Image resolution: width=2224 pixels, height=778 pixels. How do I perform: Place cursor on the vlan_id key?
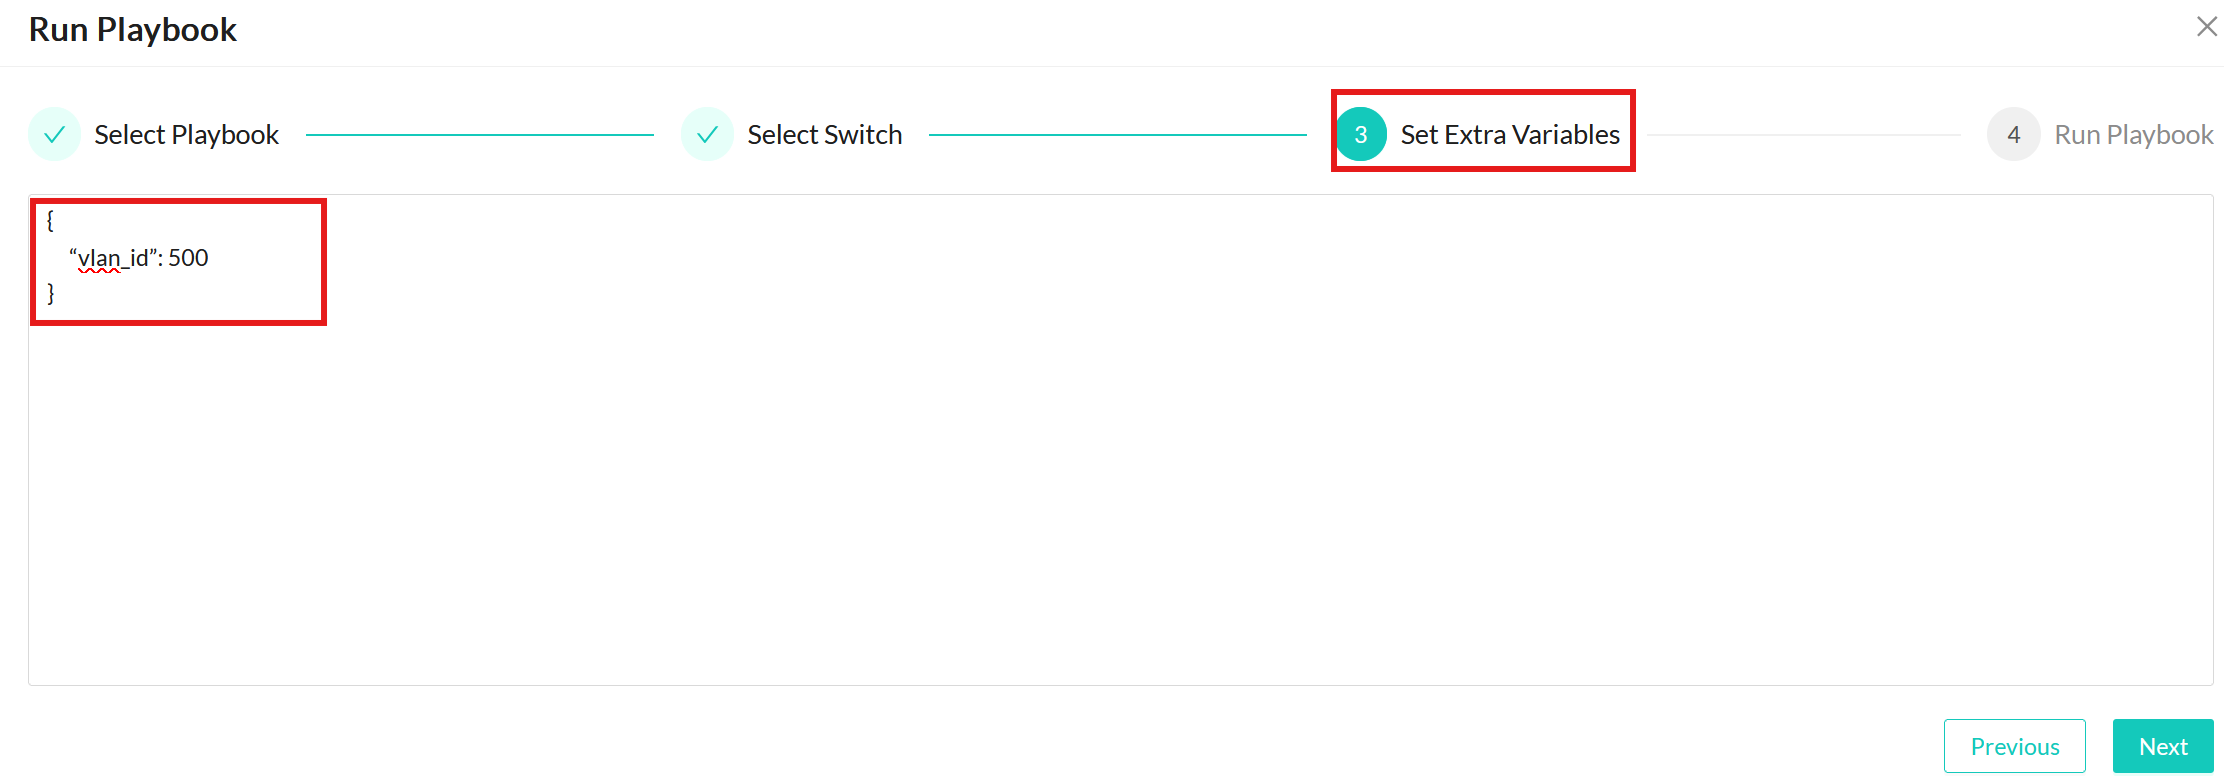point(112,258)
